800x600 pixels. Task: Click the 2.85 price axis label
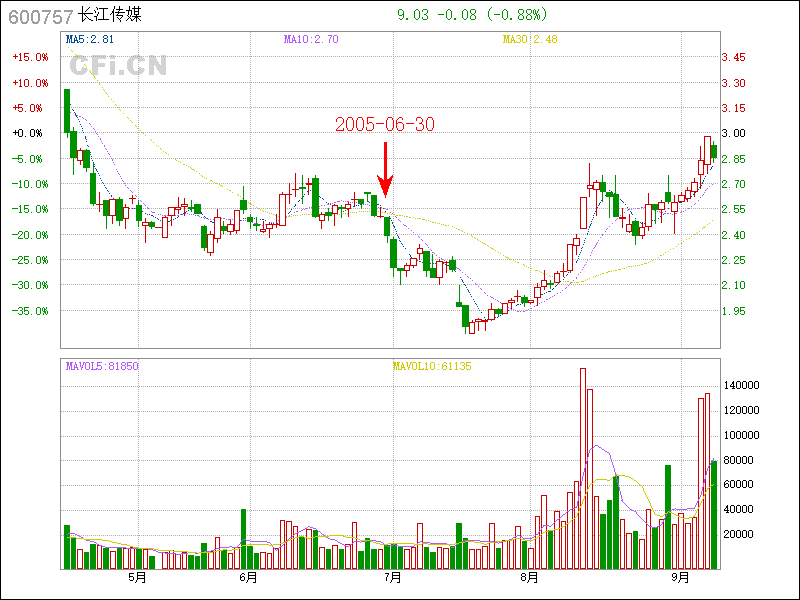pyautogui.click(x=734, y=159)
